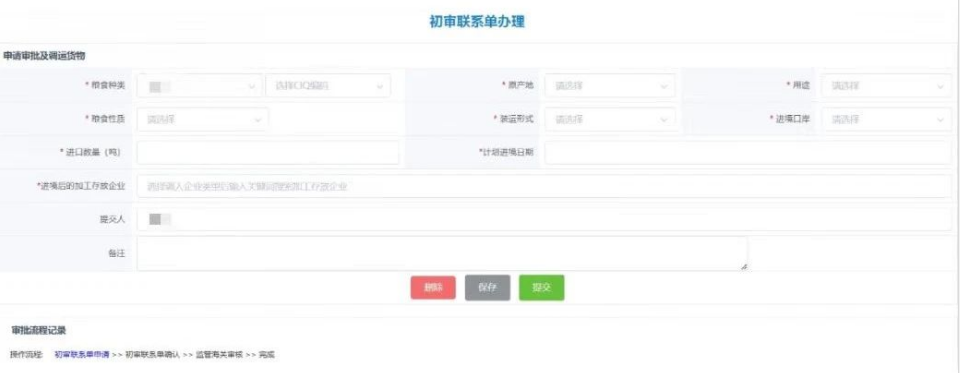Click the chevron arrow of 进境口岸 field
Viewport: 960px width, 373px height.
(940, 120)
